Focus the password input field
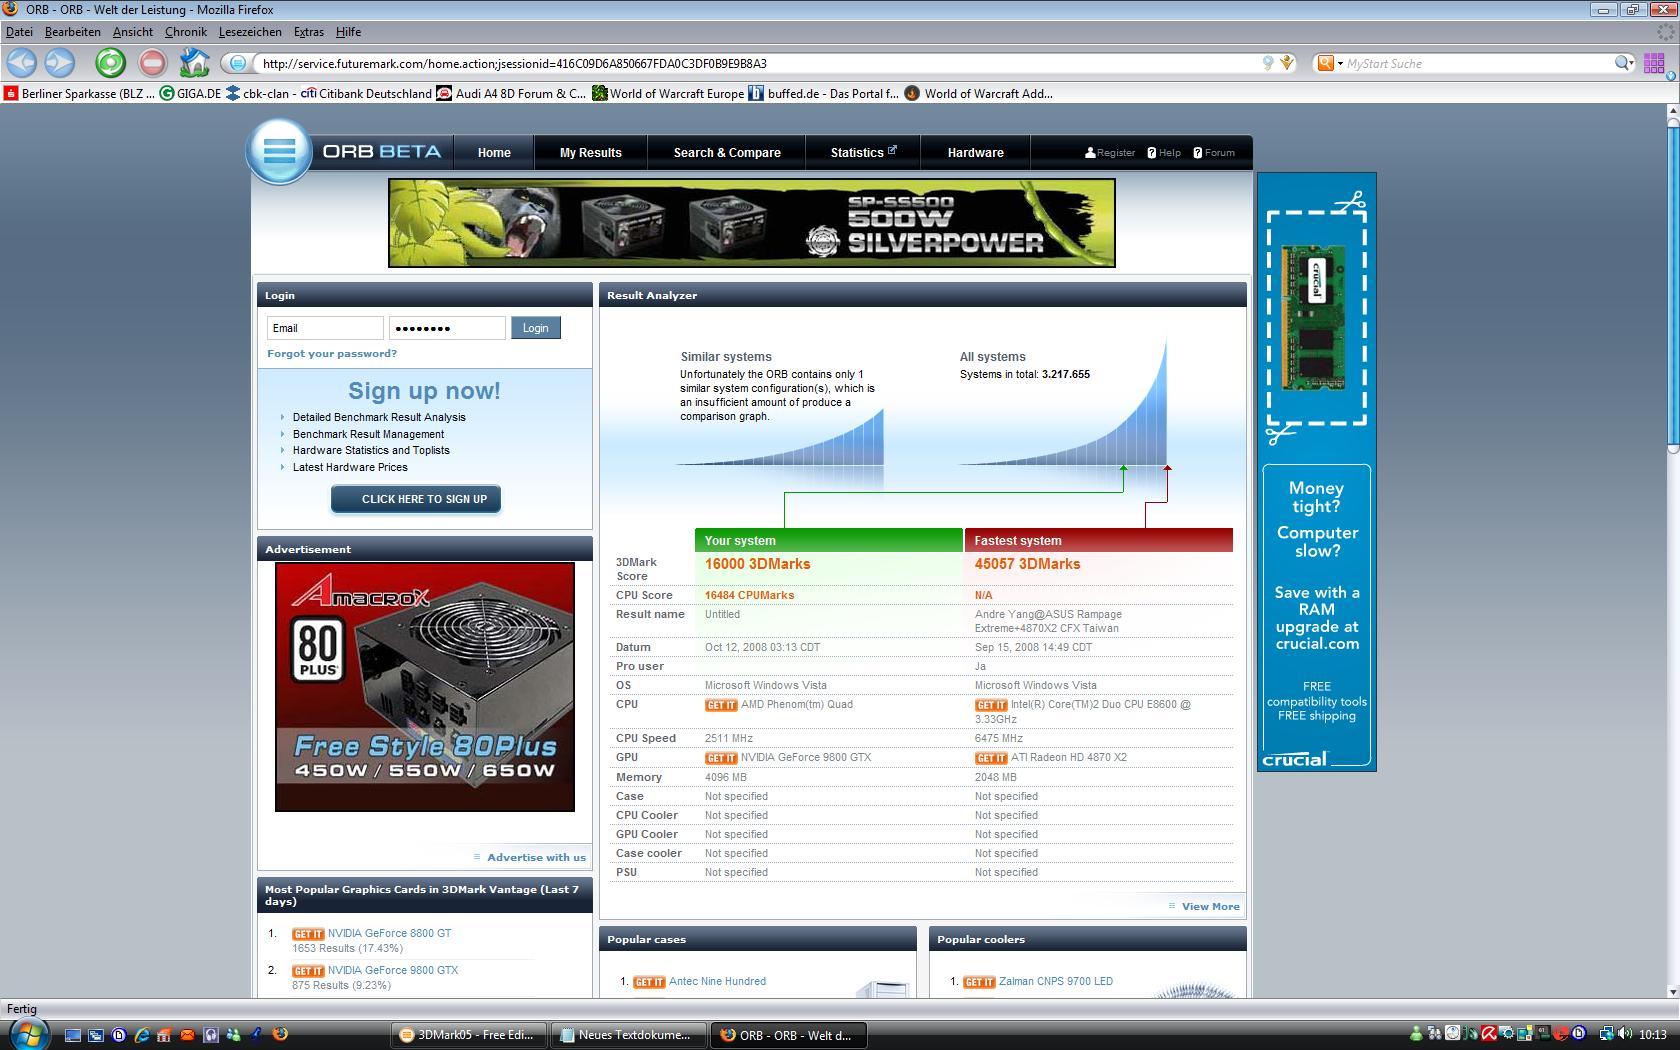Viewport: 1680px width, 1050px height. pyautogui.click(x=447, y=328)
